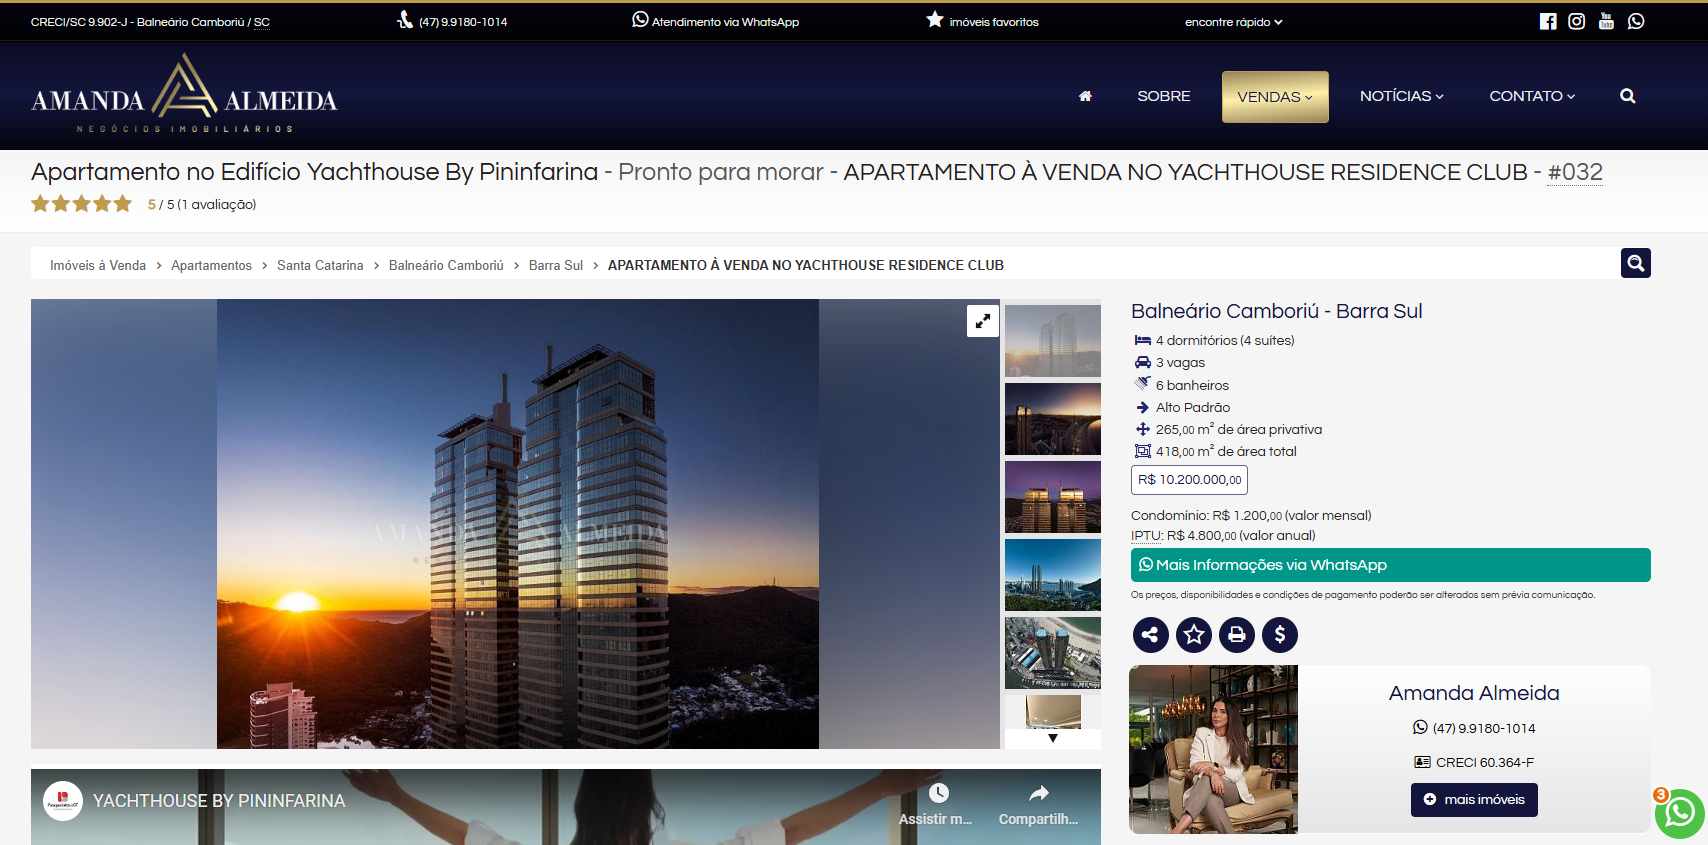Click 'Mais Informações via WhatsApp' button
Image resolution: width=1708 pixels, height=845 pixels.
point(1390,565)
